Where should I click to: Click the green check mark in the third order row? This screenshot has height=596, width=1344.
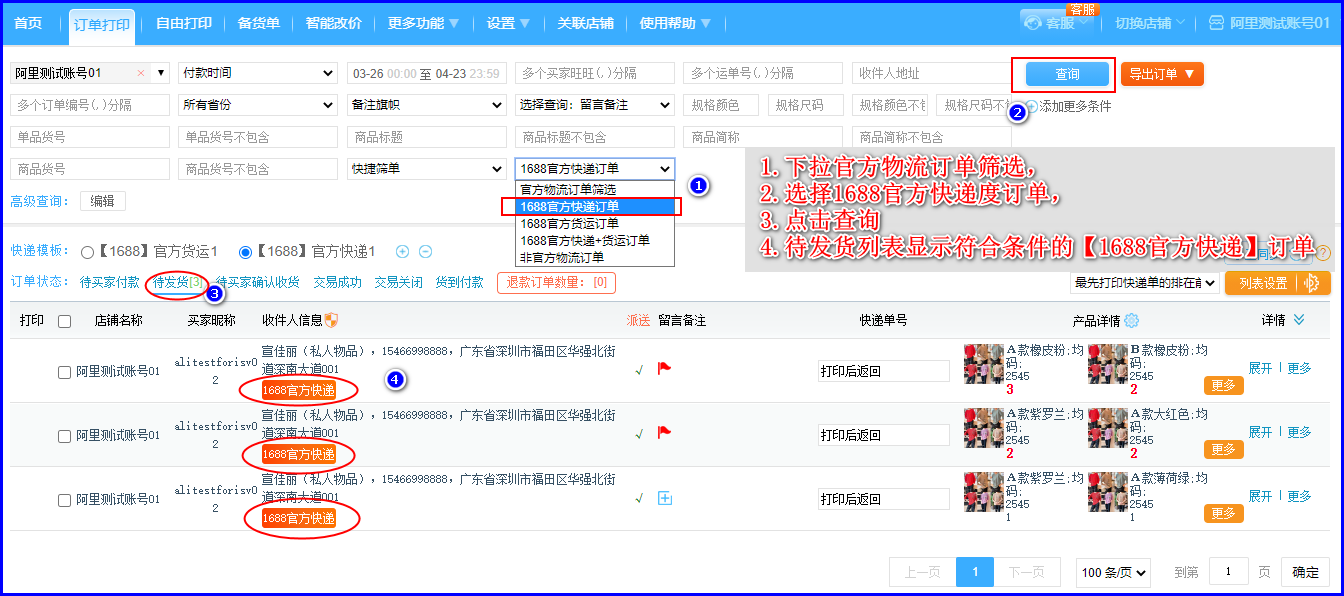pos(639,498)
